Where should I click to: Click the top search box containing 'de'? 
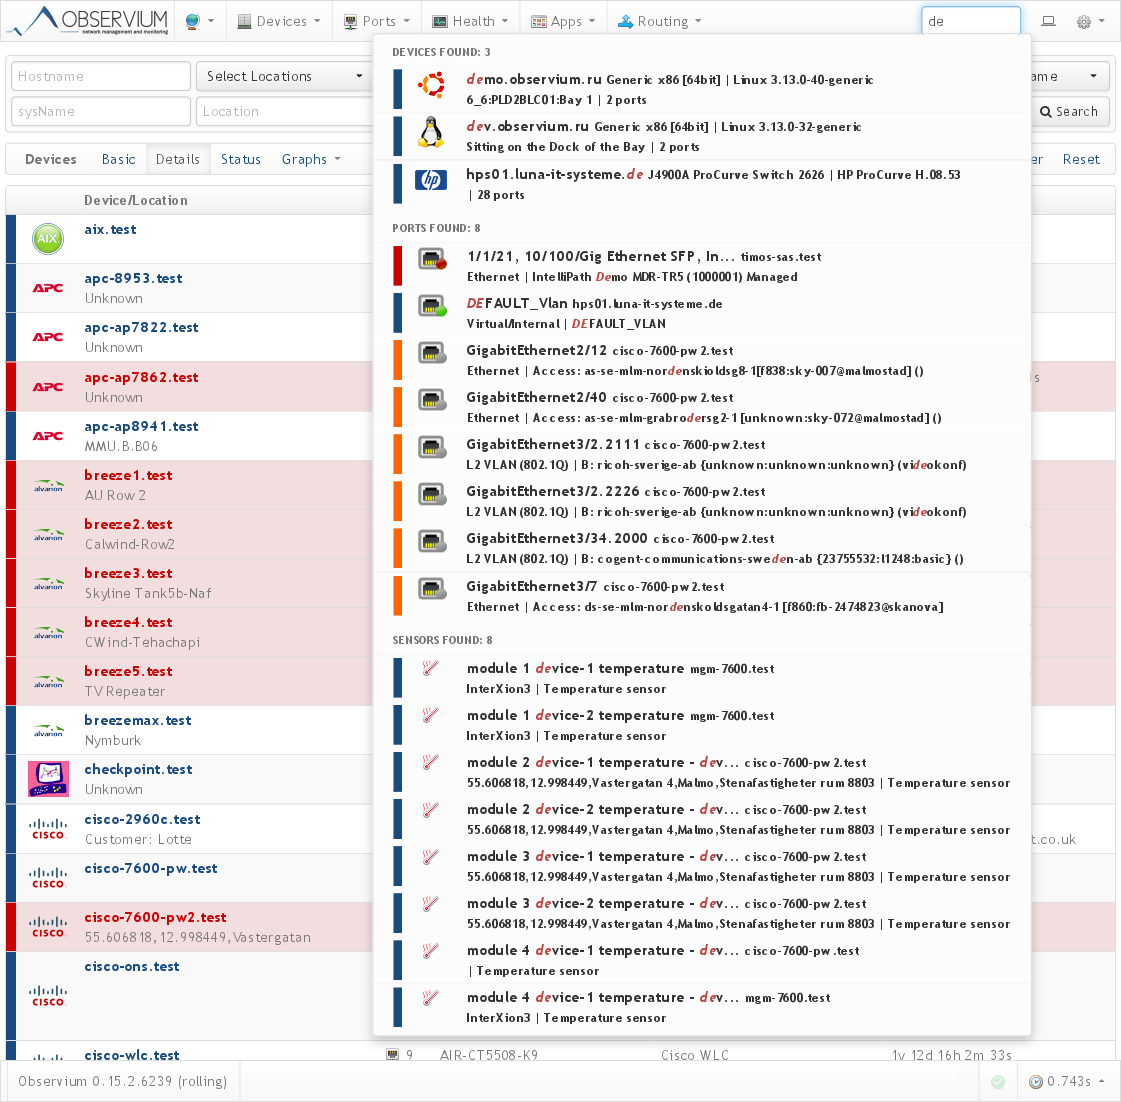pos(970,21)
